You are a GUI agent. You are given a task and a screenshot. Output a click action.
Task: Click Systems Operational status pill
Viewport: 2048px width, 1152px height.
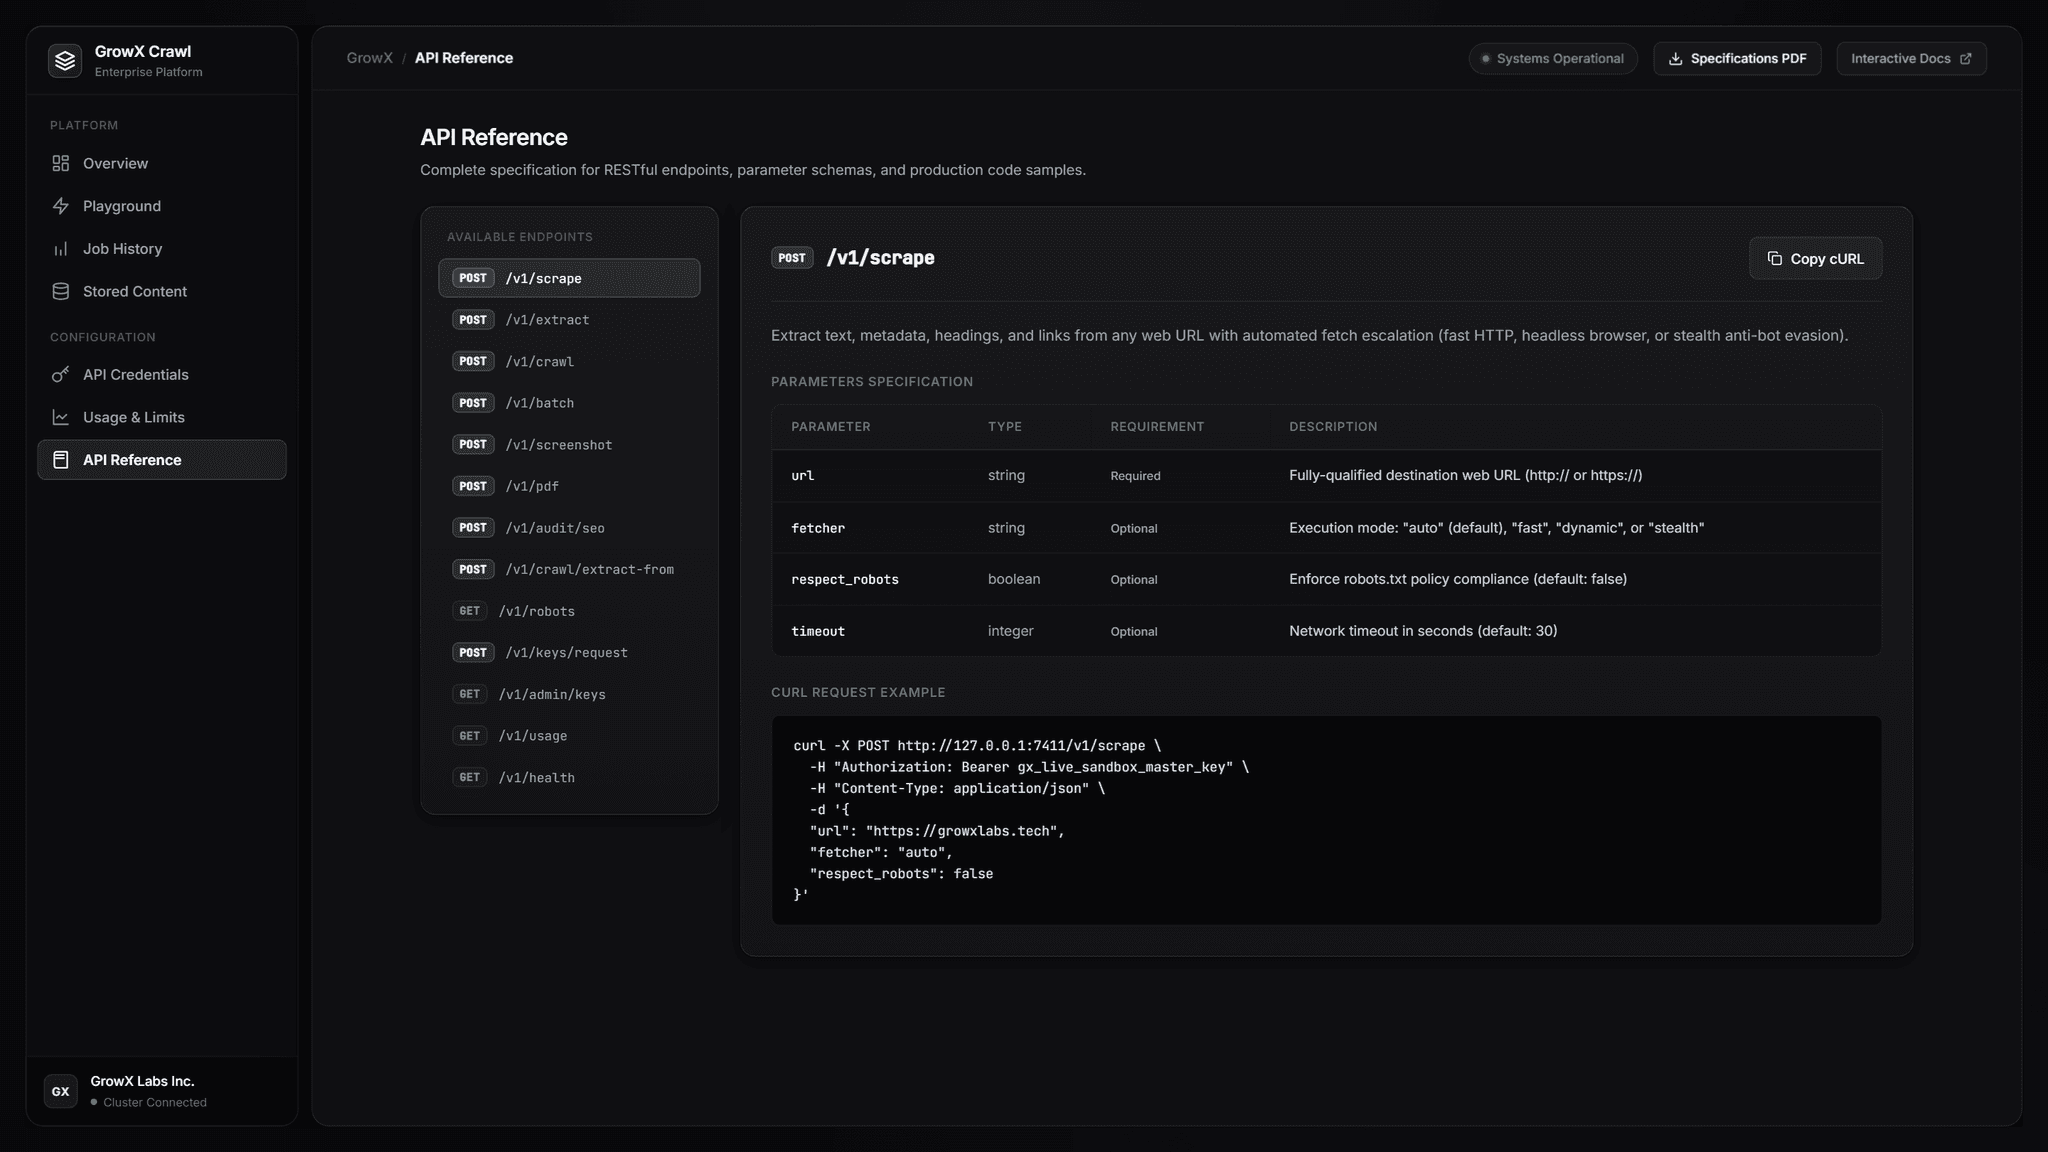[x=1553, y=59]
